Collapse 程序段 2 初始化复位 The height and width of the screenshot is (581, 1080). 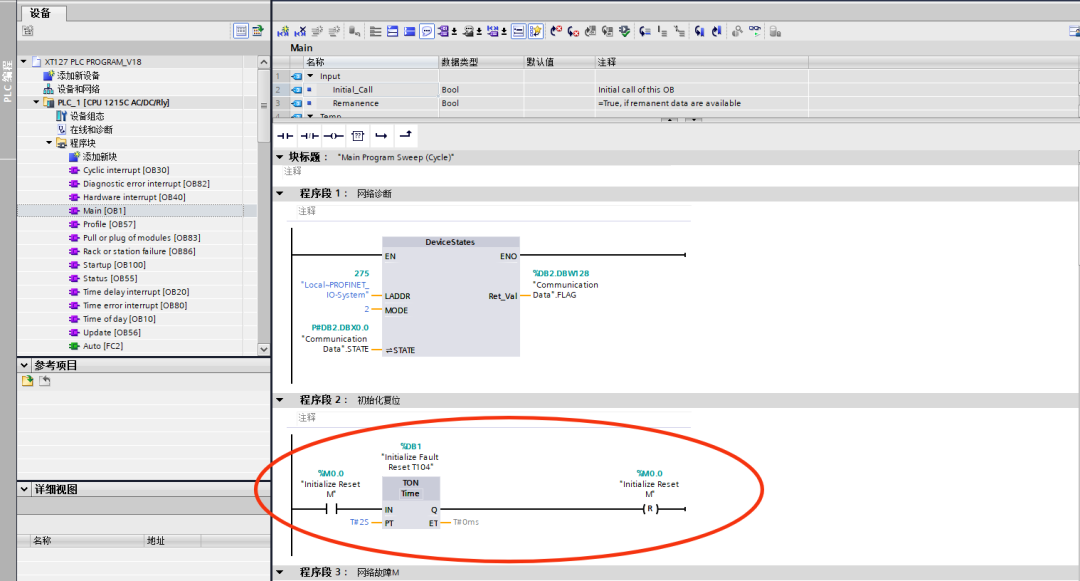tap(280, 400)
